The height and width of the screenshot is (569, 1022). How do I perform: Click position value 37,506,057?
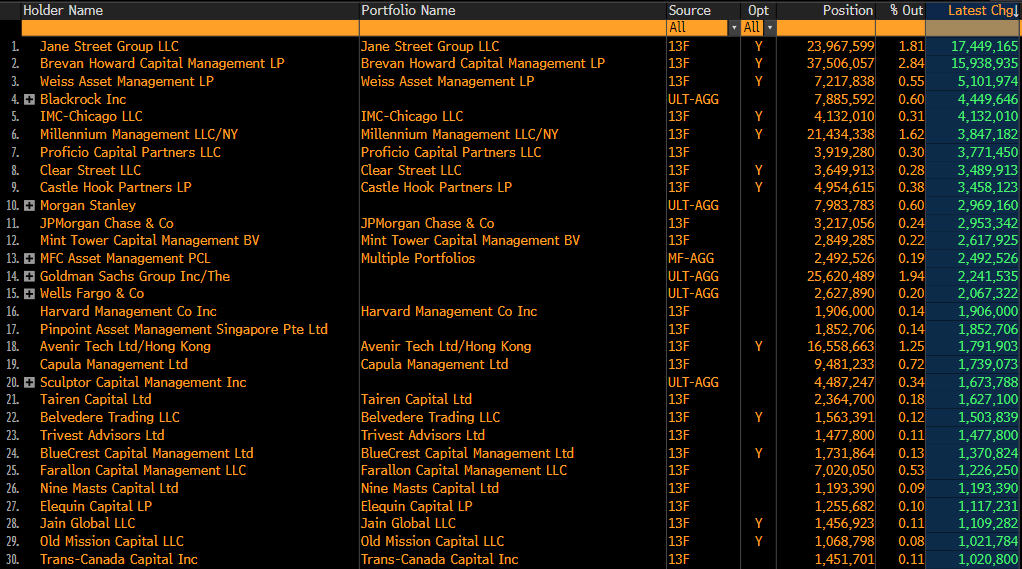pos(840,64)
